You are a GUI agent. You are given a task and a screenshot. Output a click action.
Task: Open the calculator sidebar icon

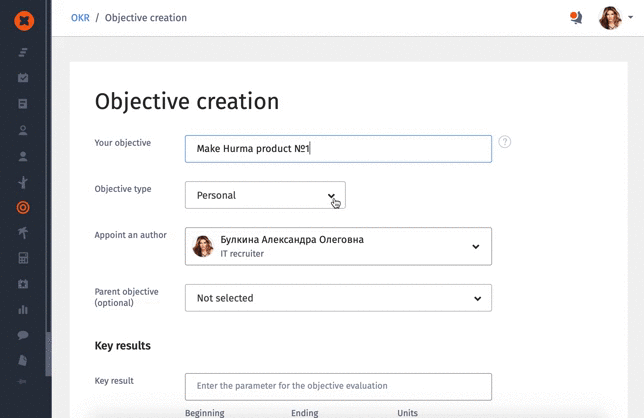pos(23,258)
